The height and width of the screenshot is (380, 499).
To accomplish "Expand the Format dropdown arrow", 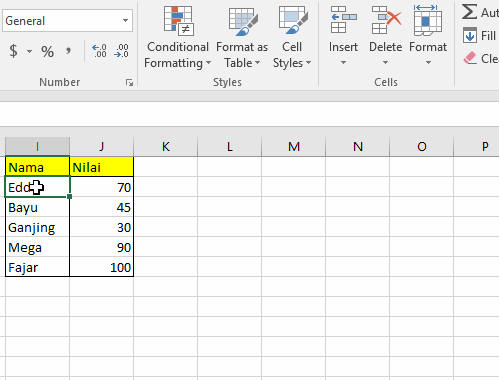I will click(x=428, y=62).
